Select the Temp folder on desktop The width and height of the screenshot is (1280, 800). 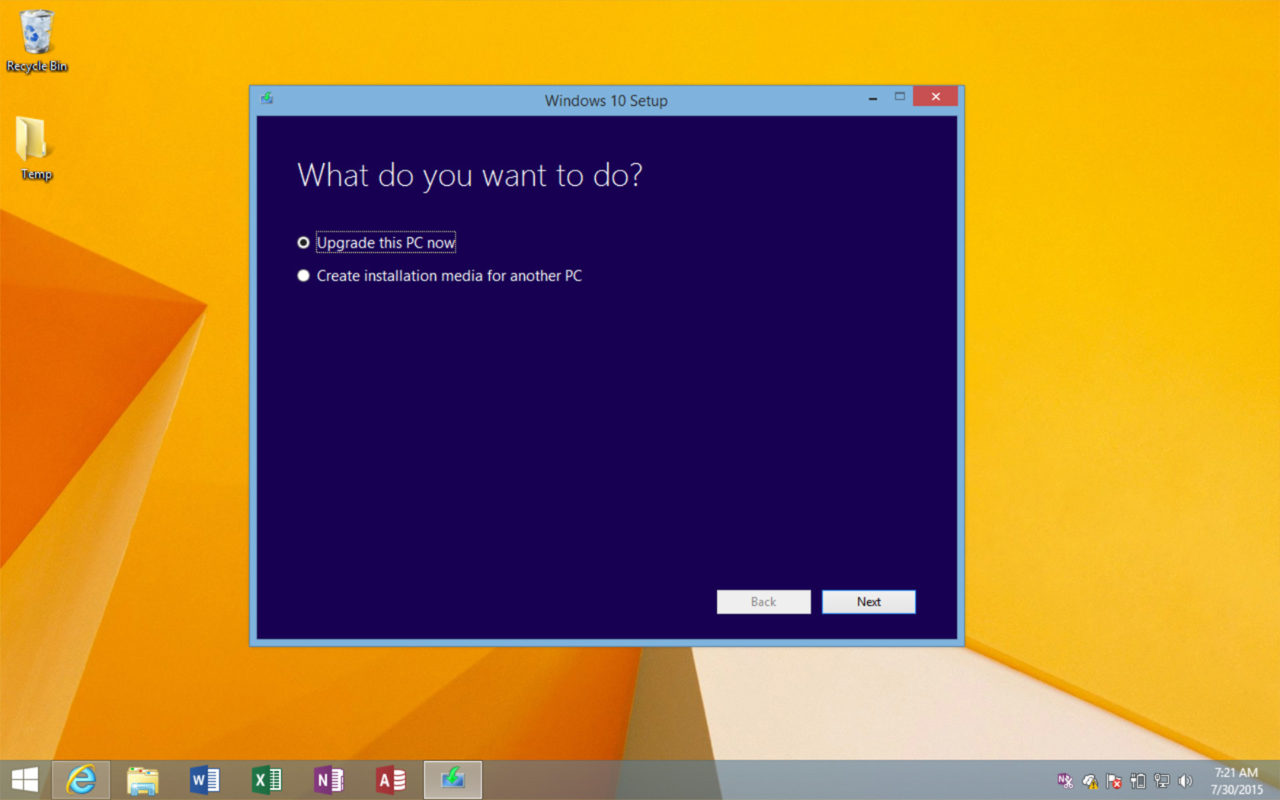[36, 148]
